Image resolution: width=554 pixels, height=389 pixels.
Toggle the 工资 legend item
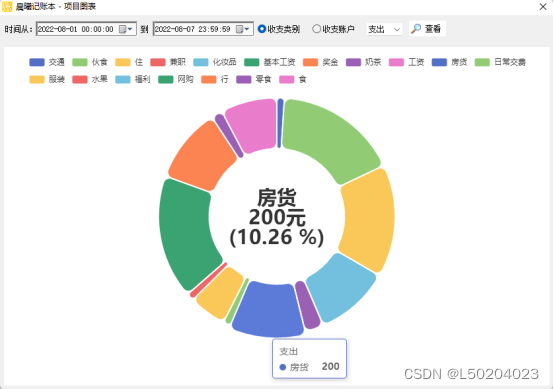[x=407, y=62]
